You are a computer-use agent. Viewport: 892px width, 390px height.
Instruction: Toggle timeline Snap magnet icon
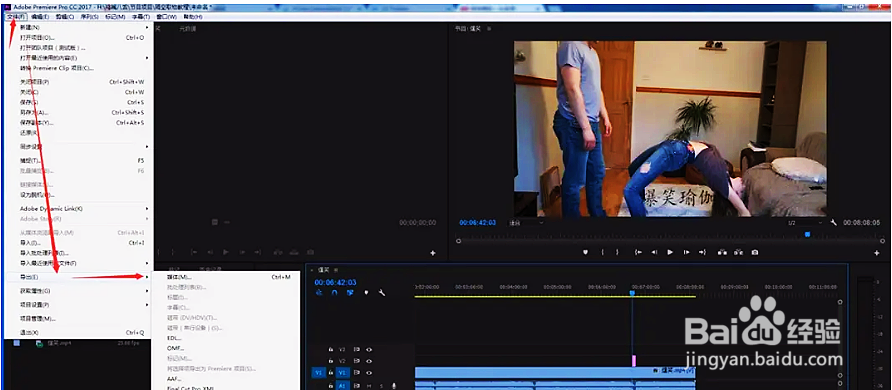pyautogui.click(x=334, y=293)
